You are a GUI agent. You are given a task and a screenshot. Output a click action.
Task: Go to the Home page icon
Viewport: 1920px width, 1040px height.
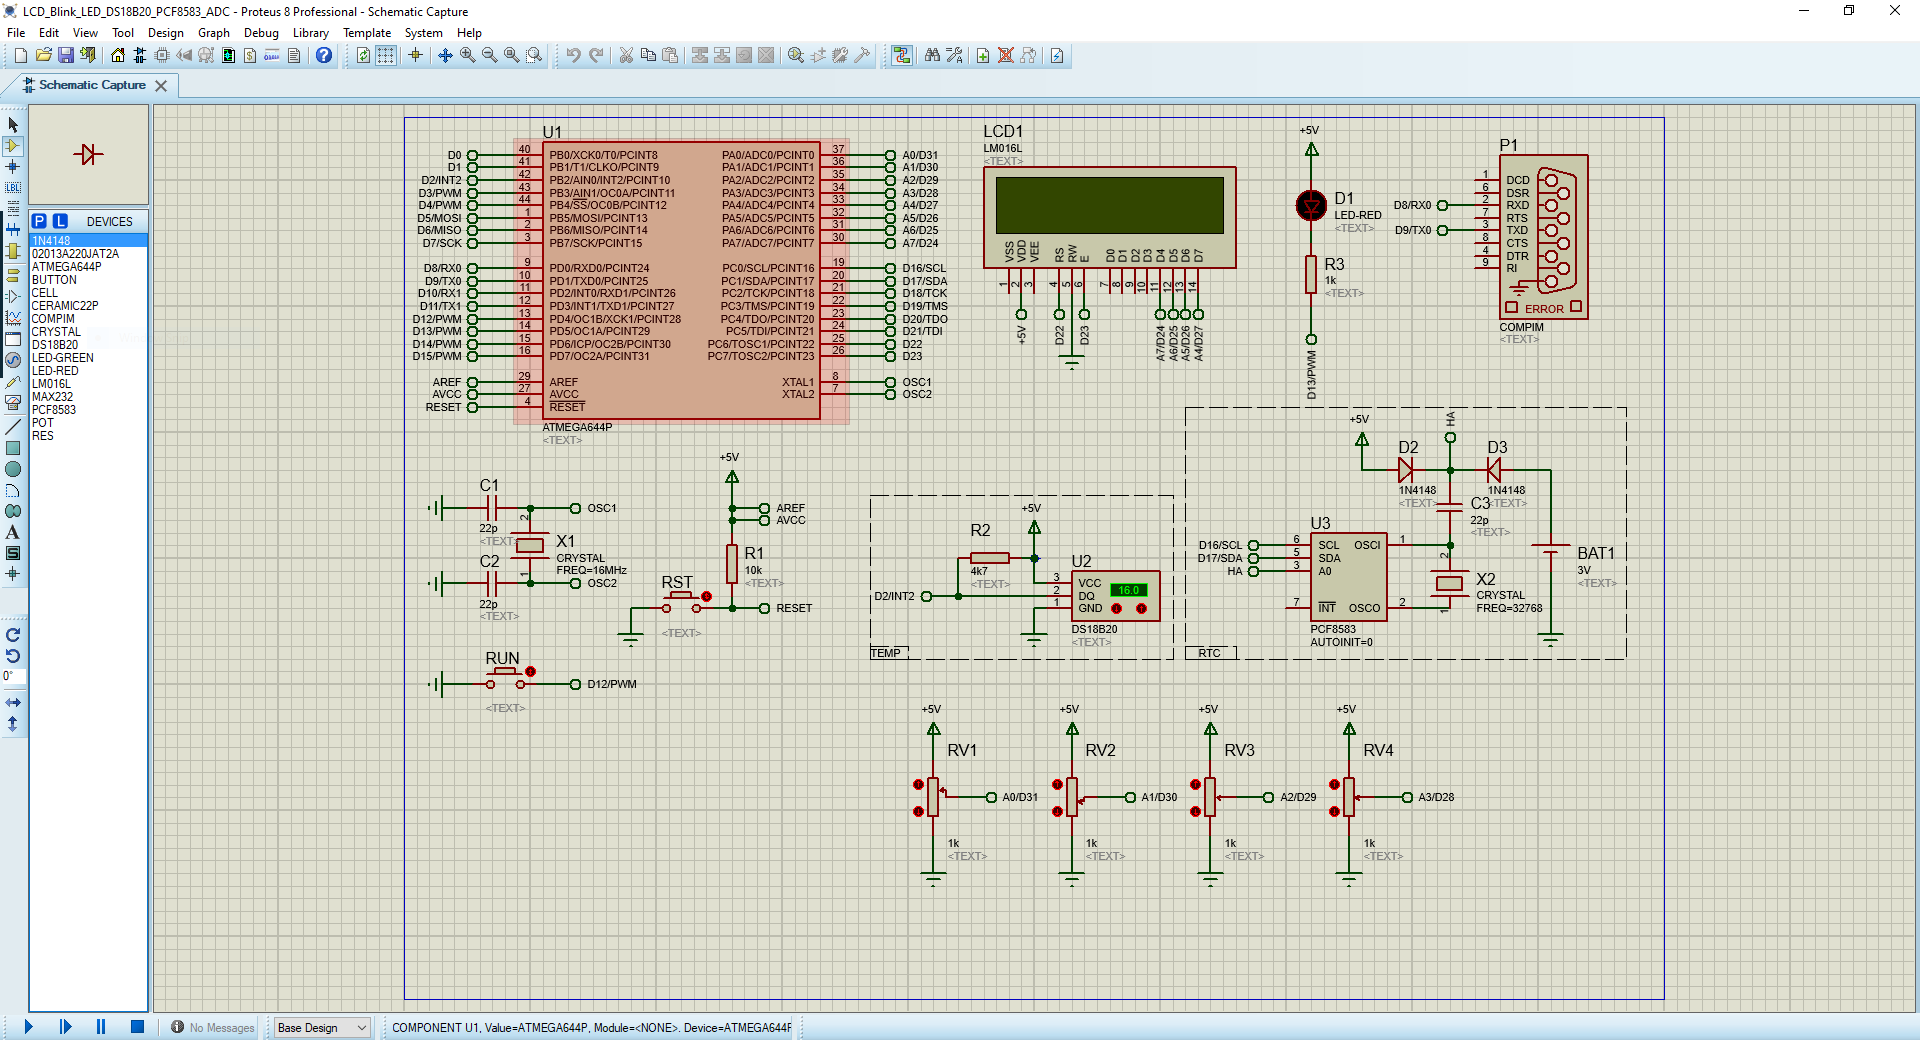pyautogui.click(x=118, y=56)
